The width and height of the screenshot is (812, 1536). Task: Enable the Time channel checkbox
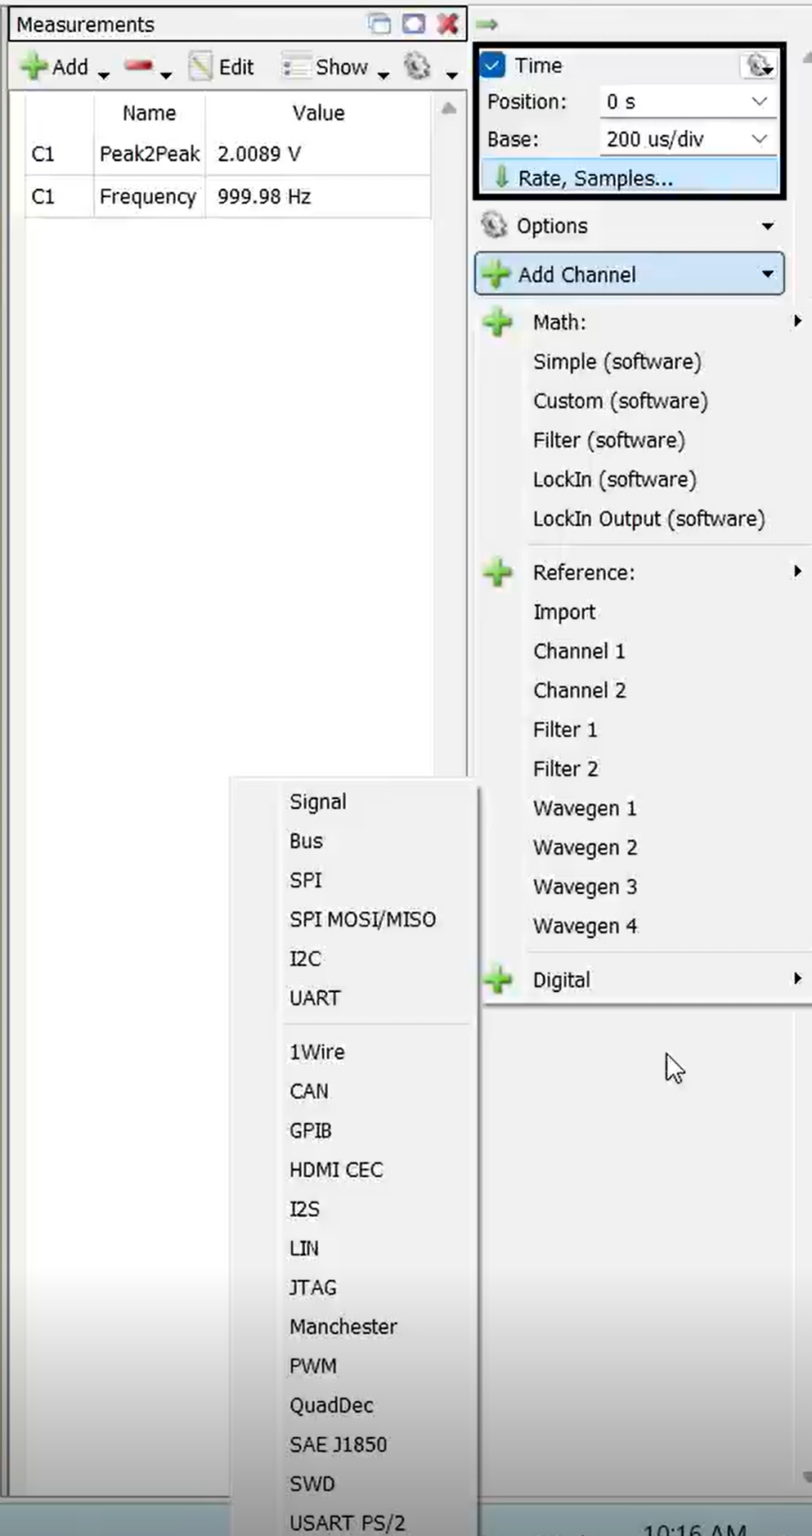tap(491, 64)
